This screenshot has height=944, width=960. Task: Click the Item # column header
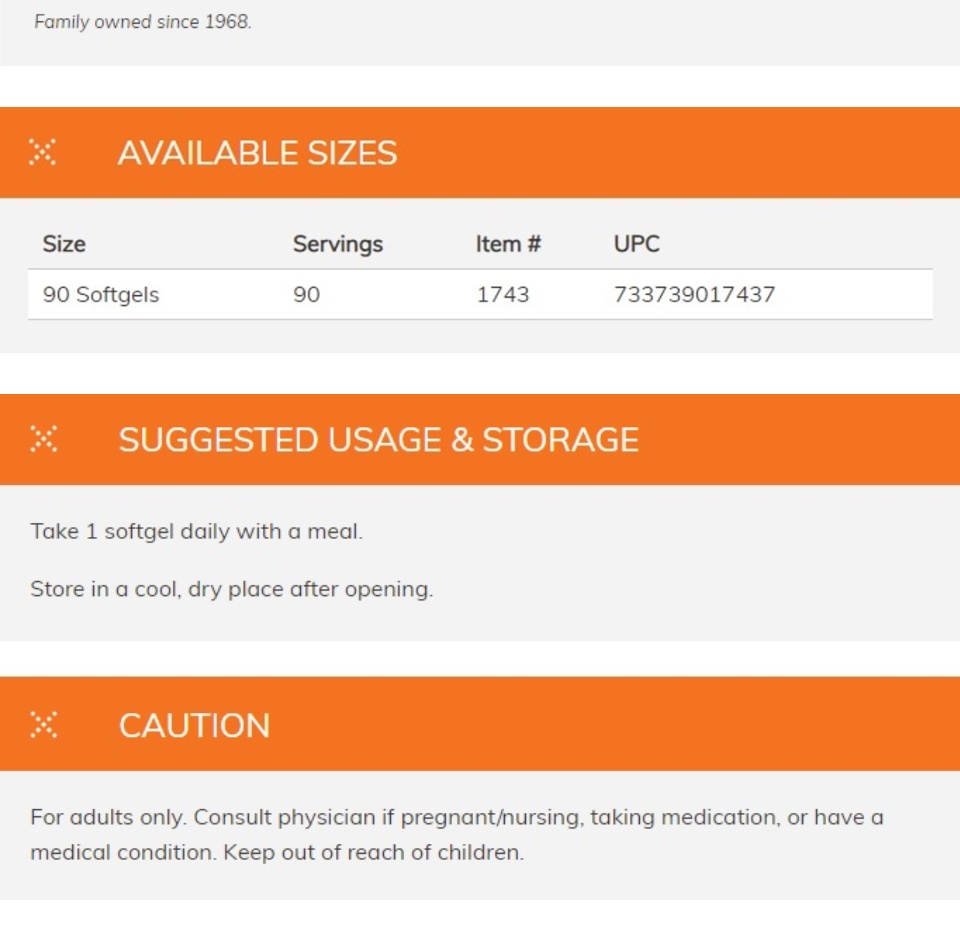tap(508, 244)
